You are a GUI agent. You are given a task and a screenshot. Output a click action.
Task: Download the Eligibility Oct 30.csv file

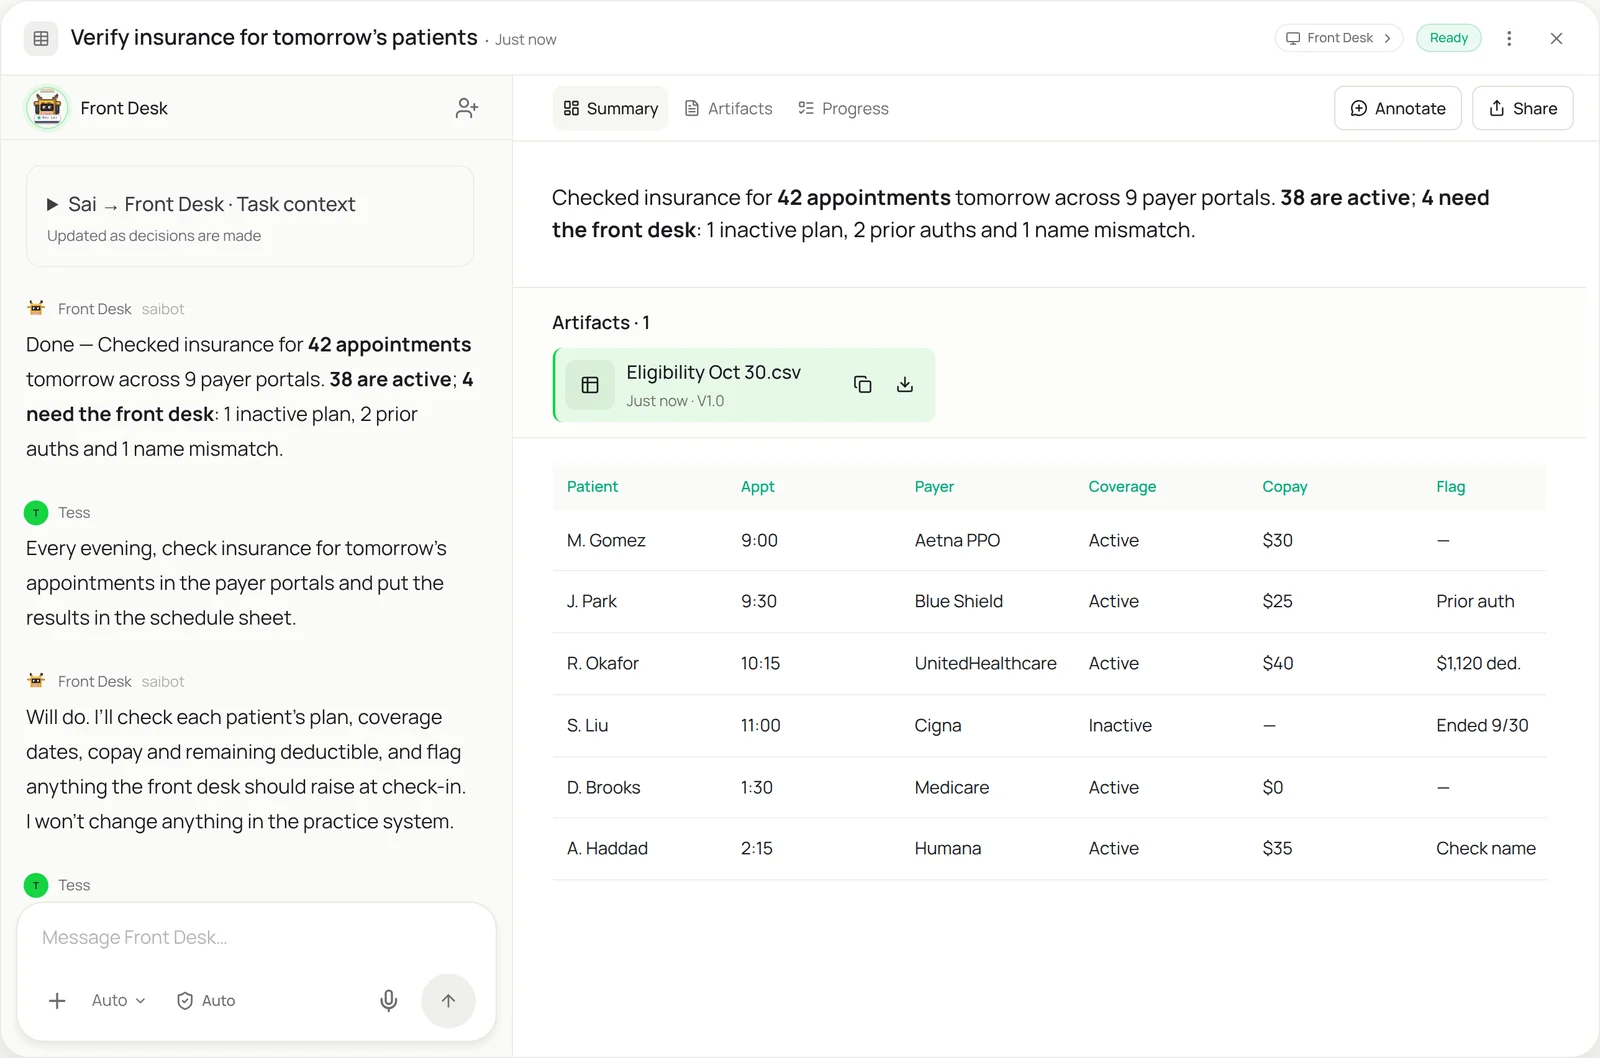pyautogui.click(x=905, y=385)
